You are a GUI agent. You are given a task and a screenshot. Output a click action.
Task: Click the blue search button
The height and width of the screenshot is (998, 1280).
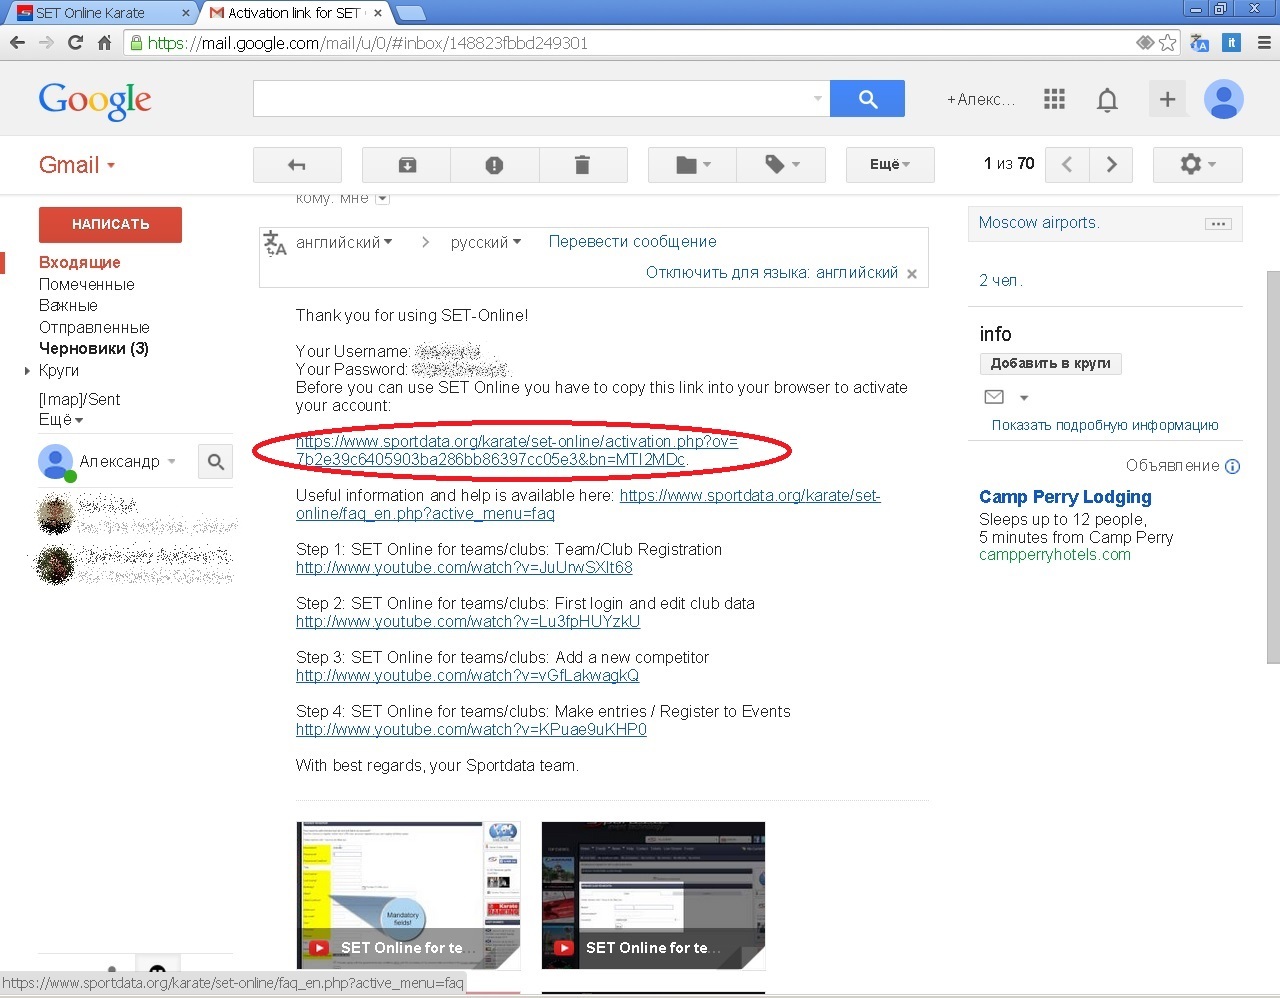click(867, 99)
